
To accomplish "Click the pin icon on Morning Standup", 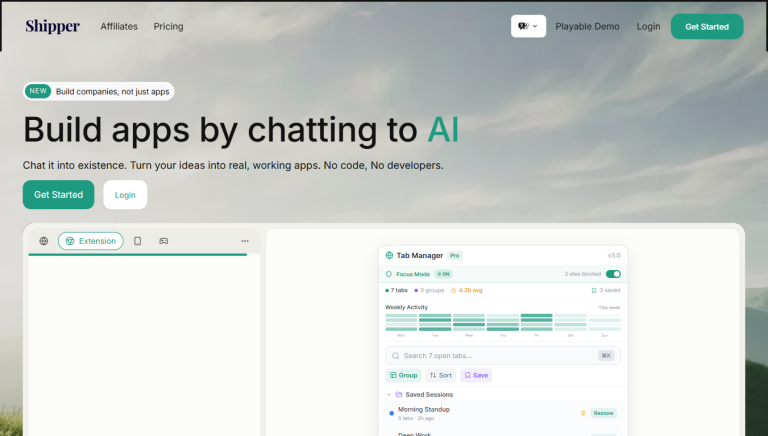I will (583, 413).
